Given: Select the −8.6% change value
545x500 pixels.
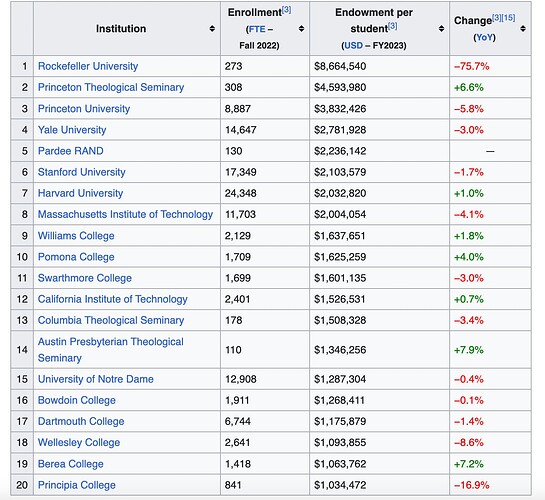Looking at the screenshot, I should [469, 442].
